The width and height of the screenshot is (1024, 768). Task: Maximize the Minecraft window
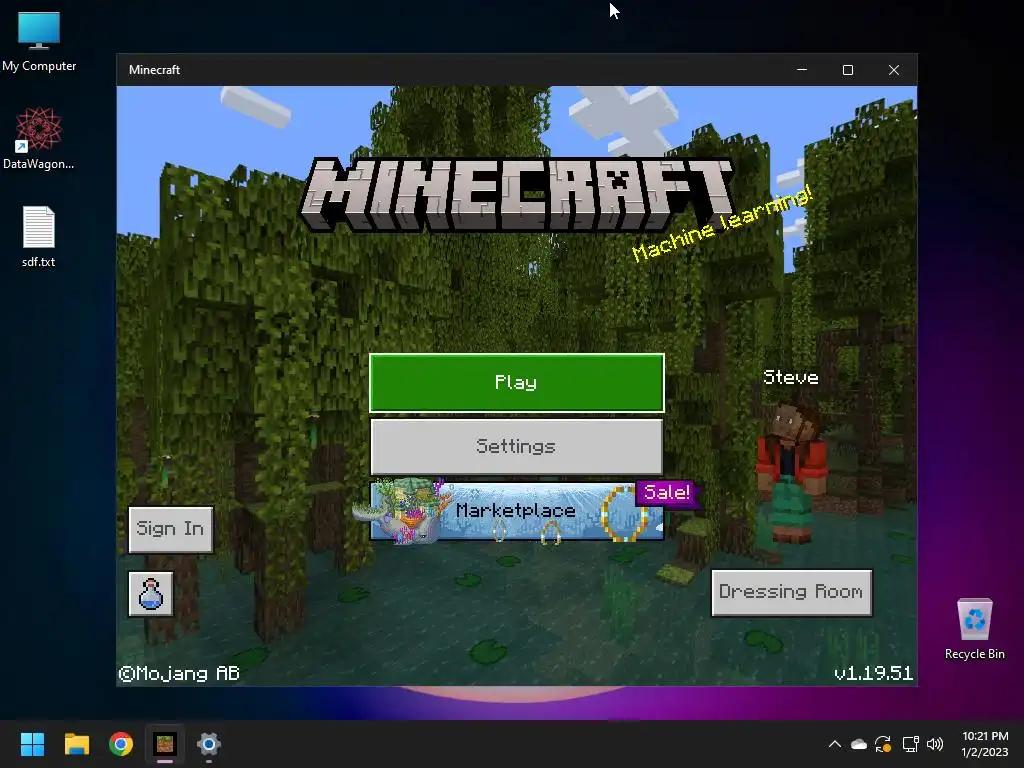848,70
